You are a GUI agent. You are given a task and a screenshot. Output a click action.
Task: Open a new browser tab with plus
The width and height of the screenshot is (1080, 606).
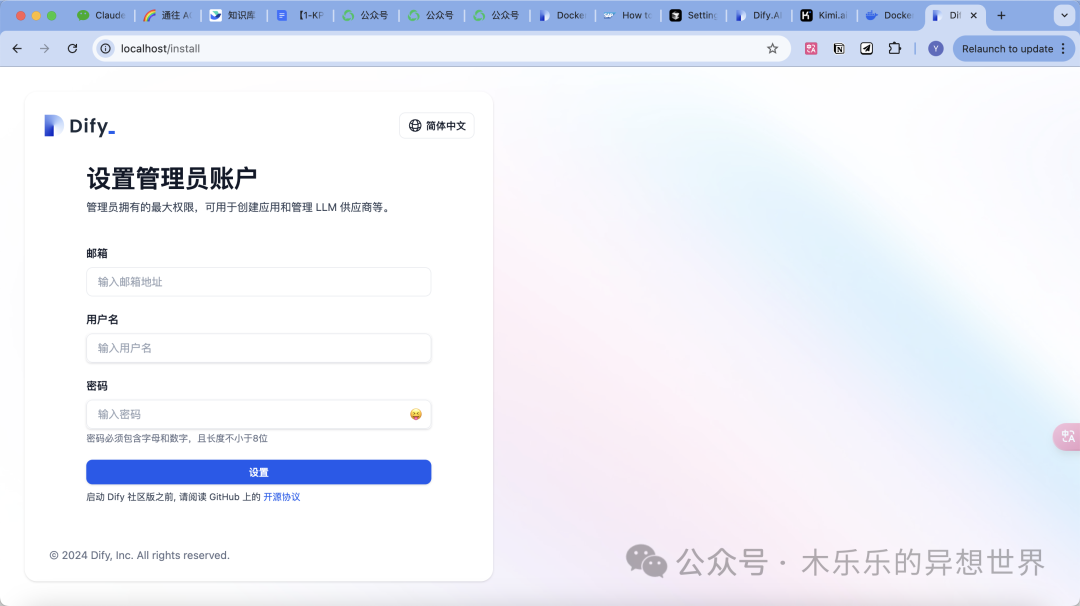point(1001,15)
